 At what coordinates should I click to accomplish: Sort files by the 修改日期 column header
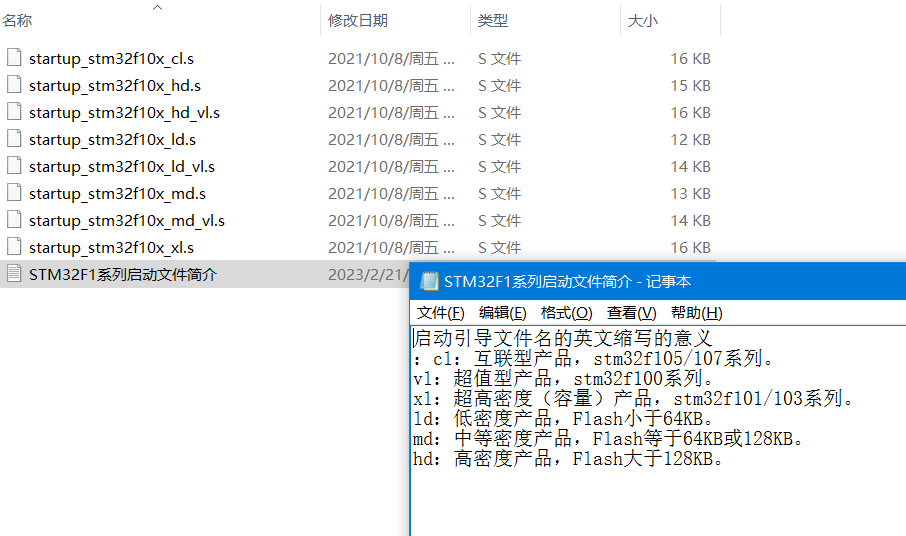[x=358, y=21]
